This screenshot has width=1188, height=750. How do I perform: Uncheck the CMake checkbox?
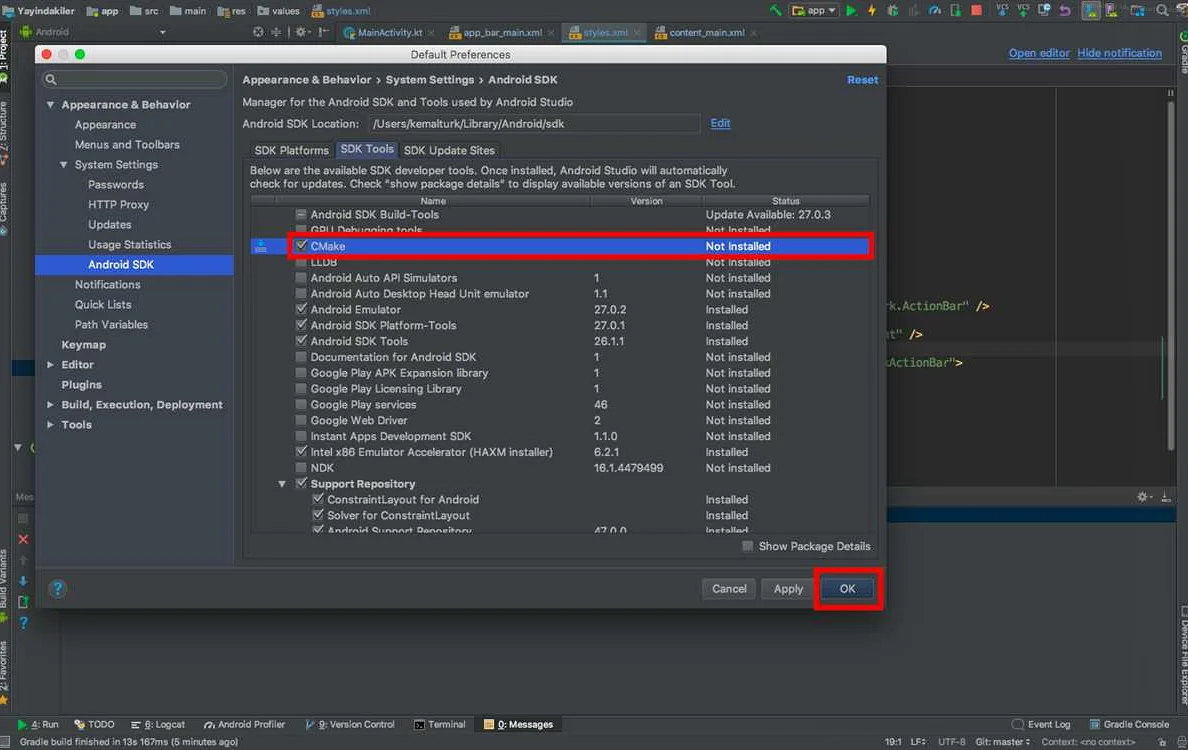301,246
